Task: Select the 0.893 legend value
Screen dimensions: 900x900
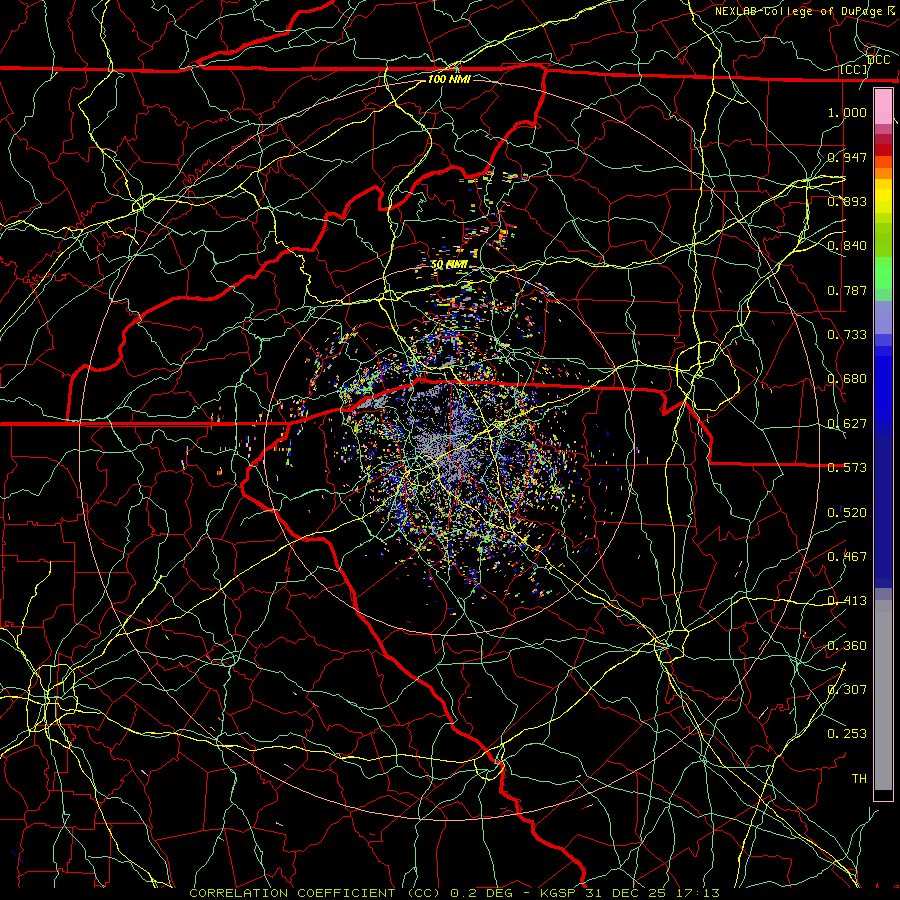Action: point(847,201)
